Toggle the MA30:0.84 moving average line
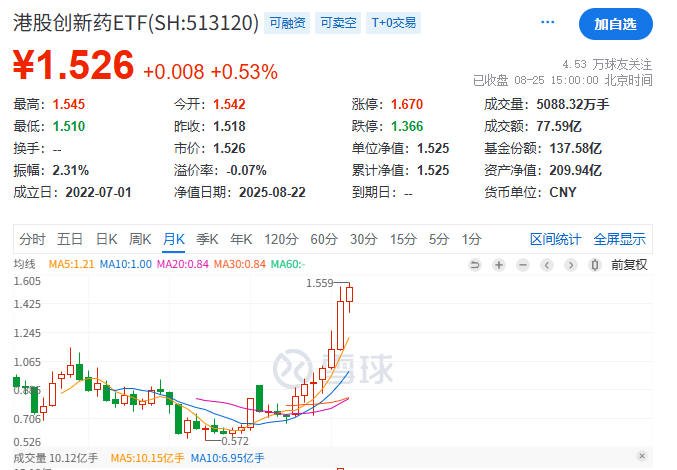This screenshot has width=677, height=470. pyautogui.click(x=240, y=264)
